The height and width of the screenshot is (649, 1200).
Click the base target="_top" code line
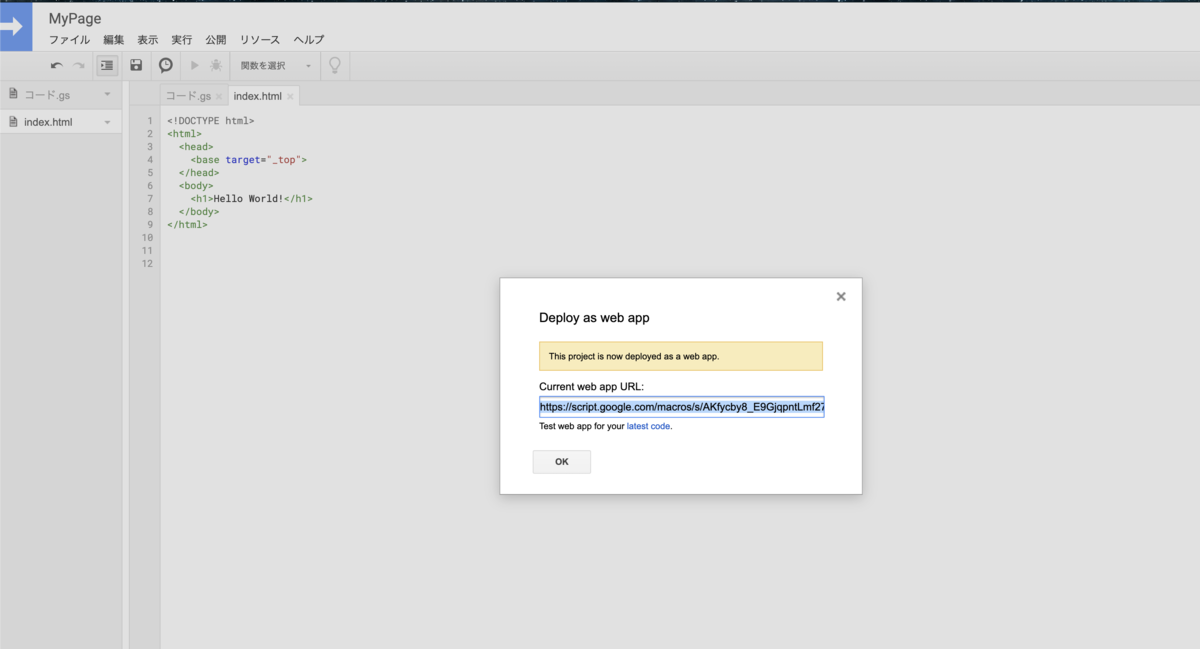tap(248, 159)
